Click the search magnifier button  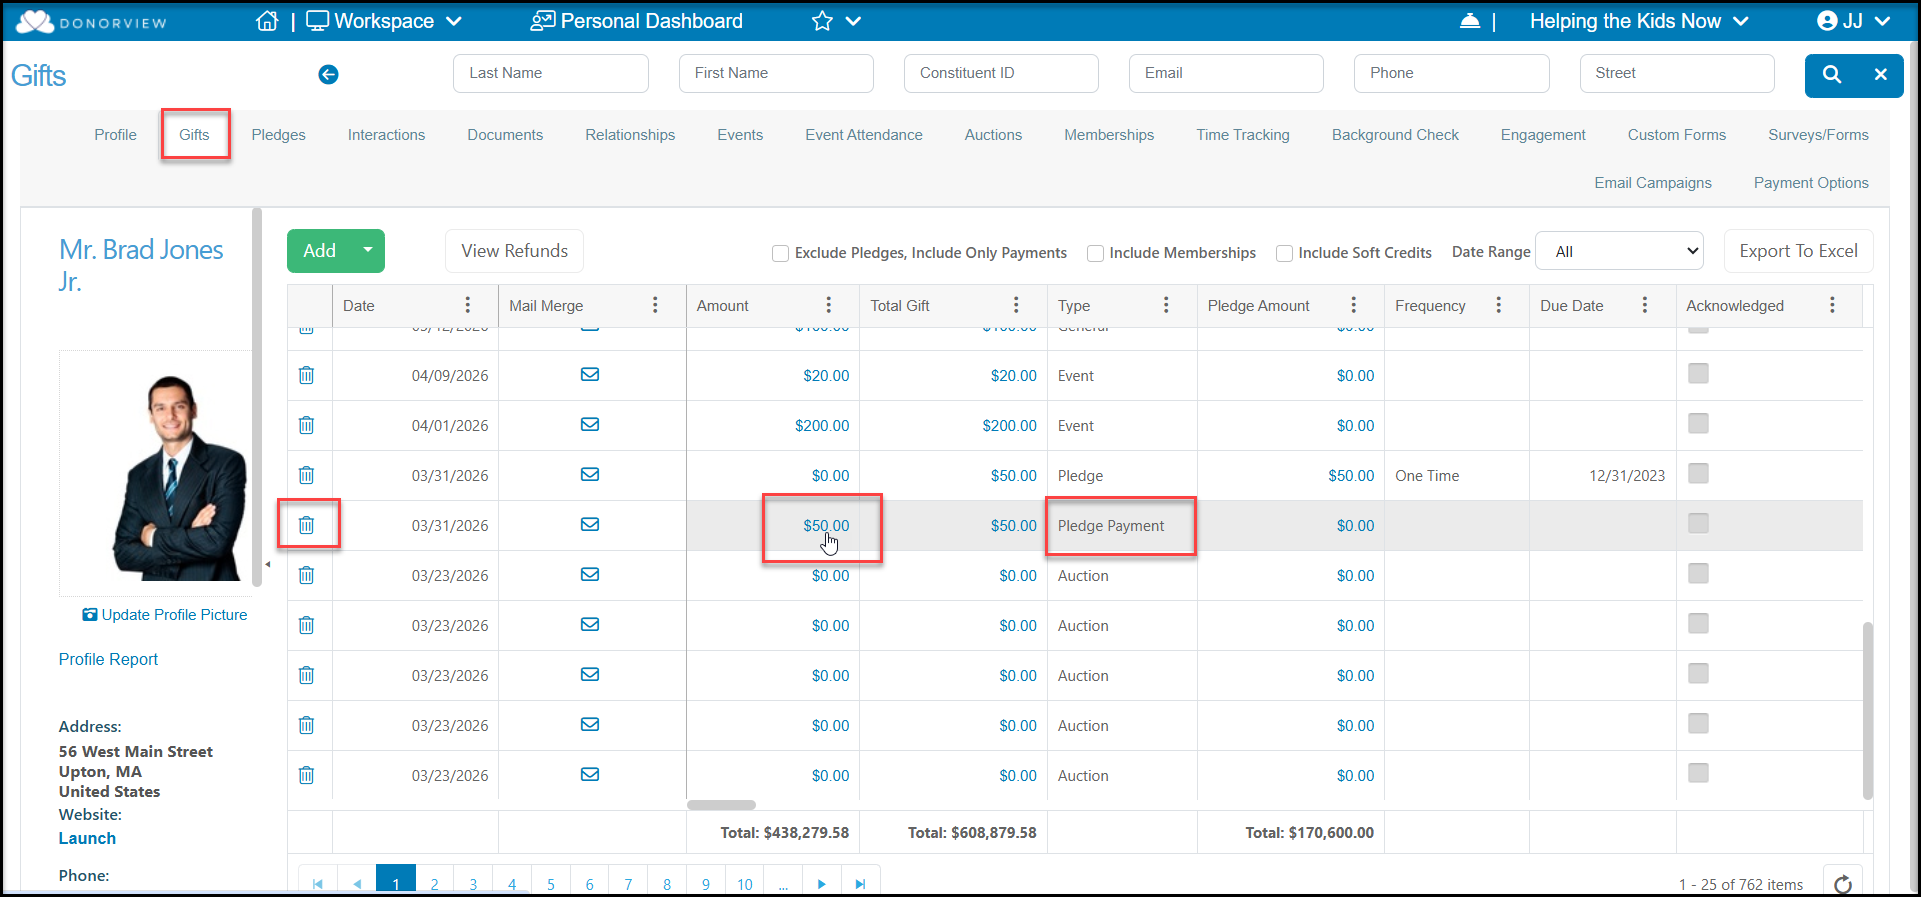tap(1832, 75)
